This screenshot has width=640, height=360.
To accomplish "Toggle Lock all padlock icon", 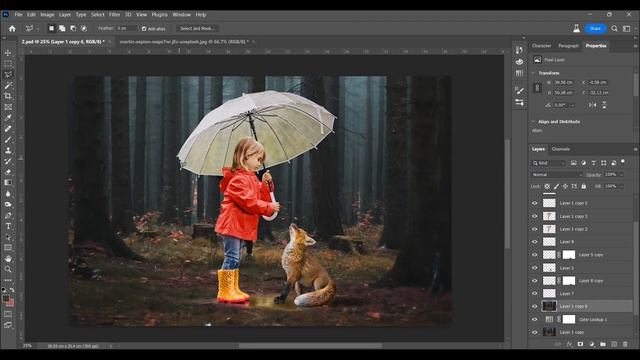I will [584, 186].
